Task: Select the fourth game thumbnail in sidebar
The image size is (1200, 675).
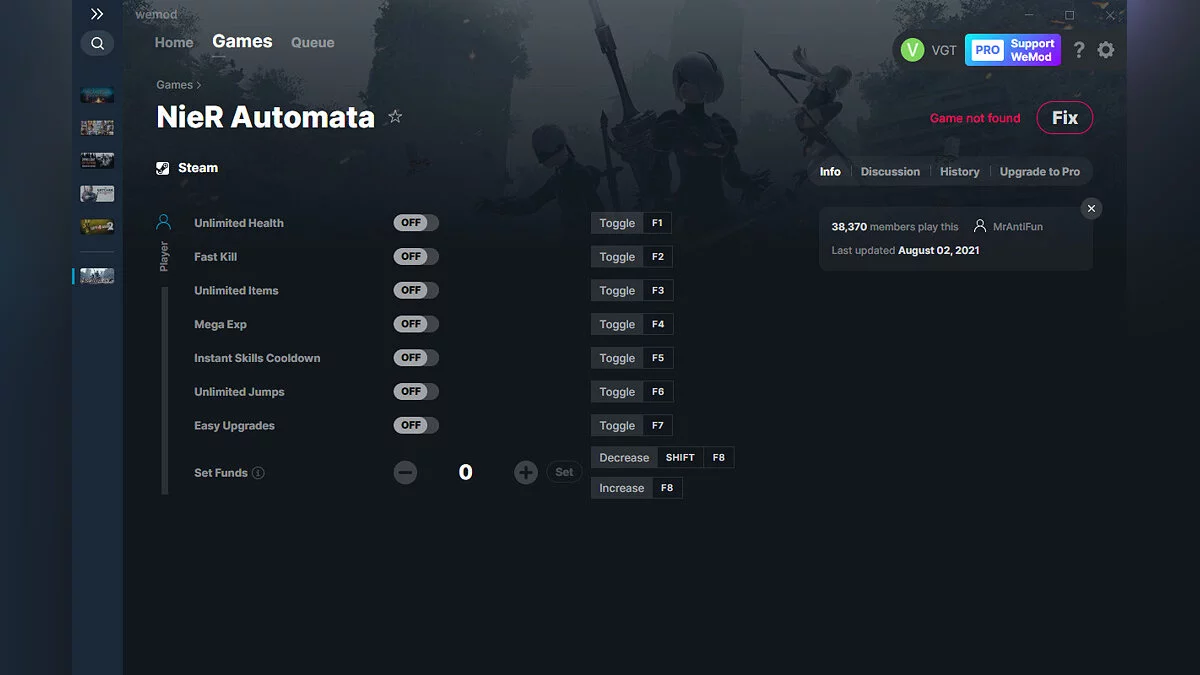Action: tap(97, 194)
